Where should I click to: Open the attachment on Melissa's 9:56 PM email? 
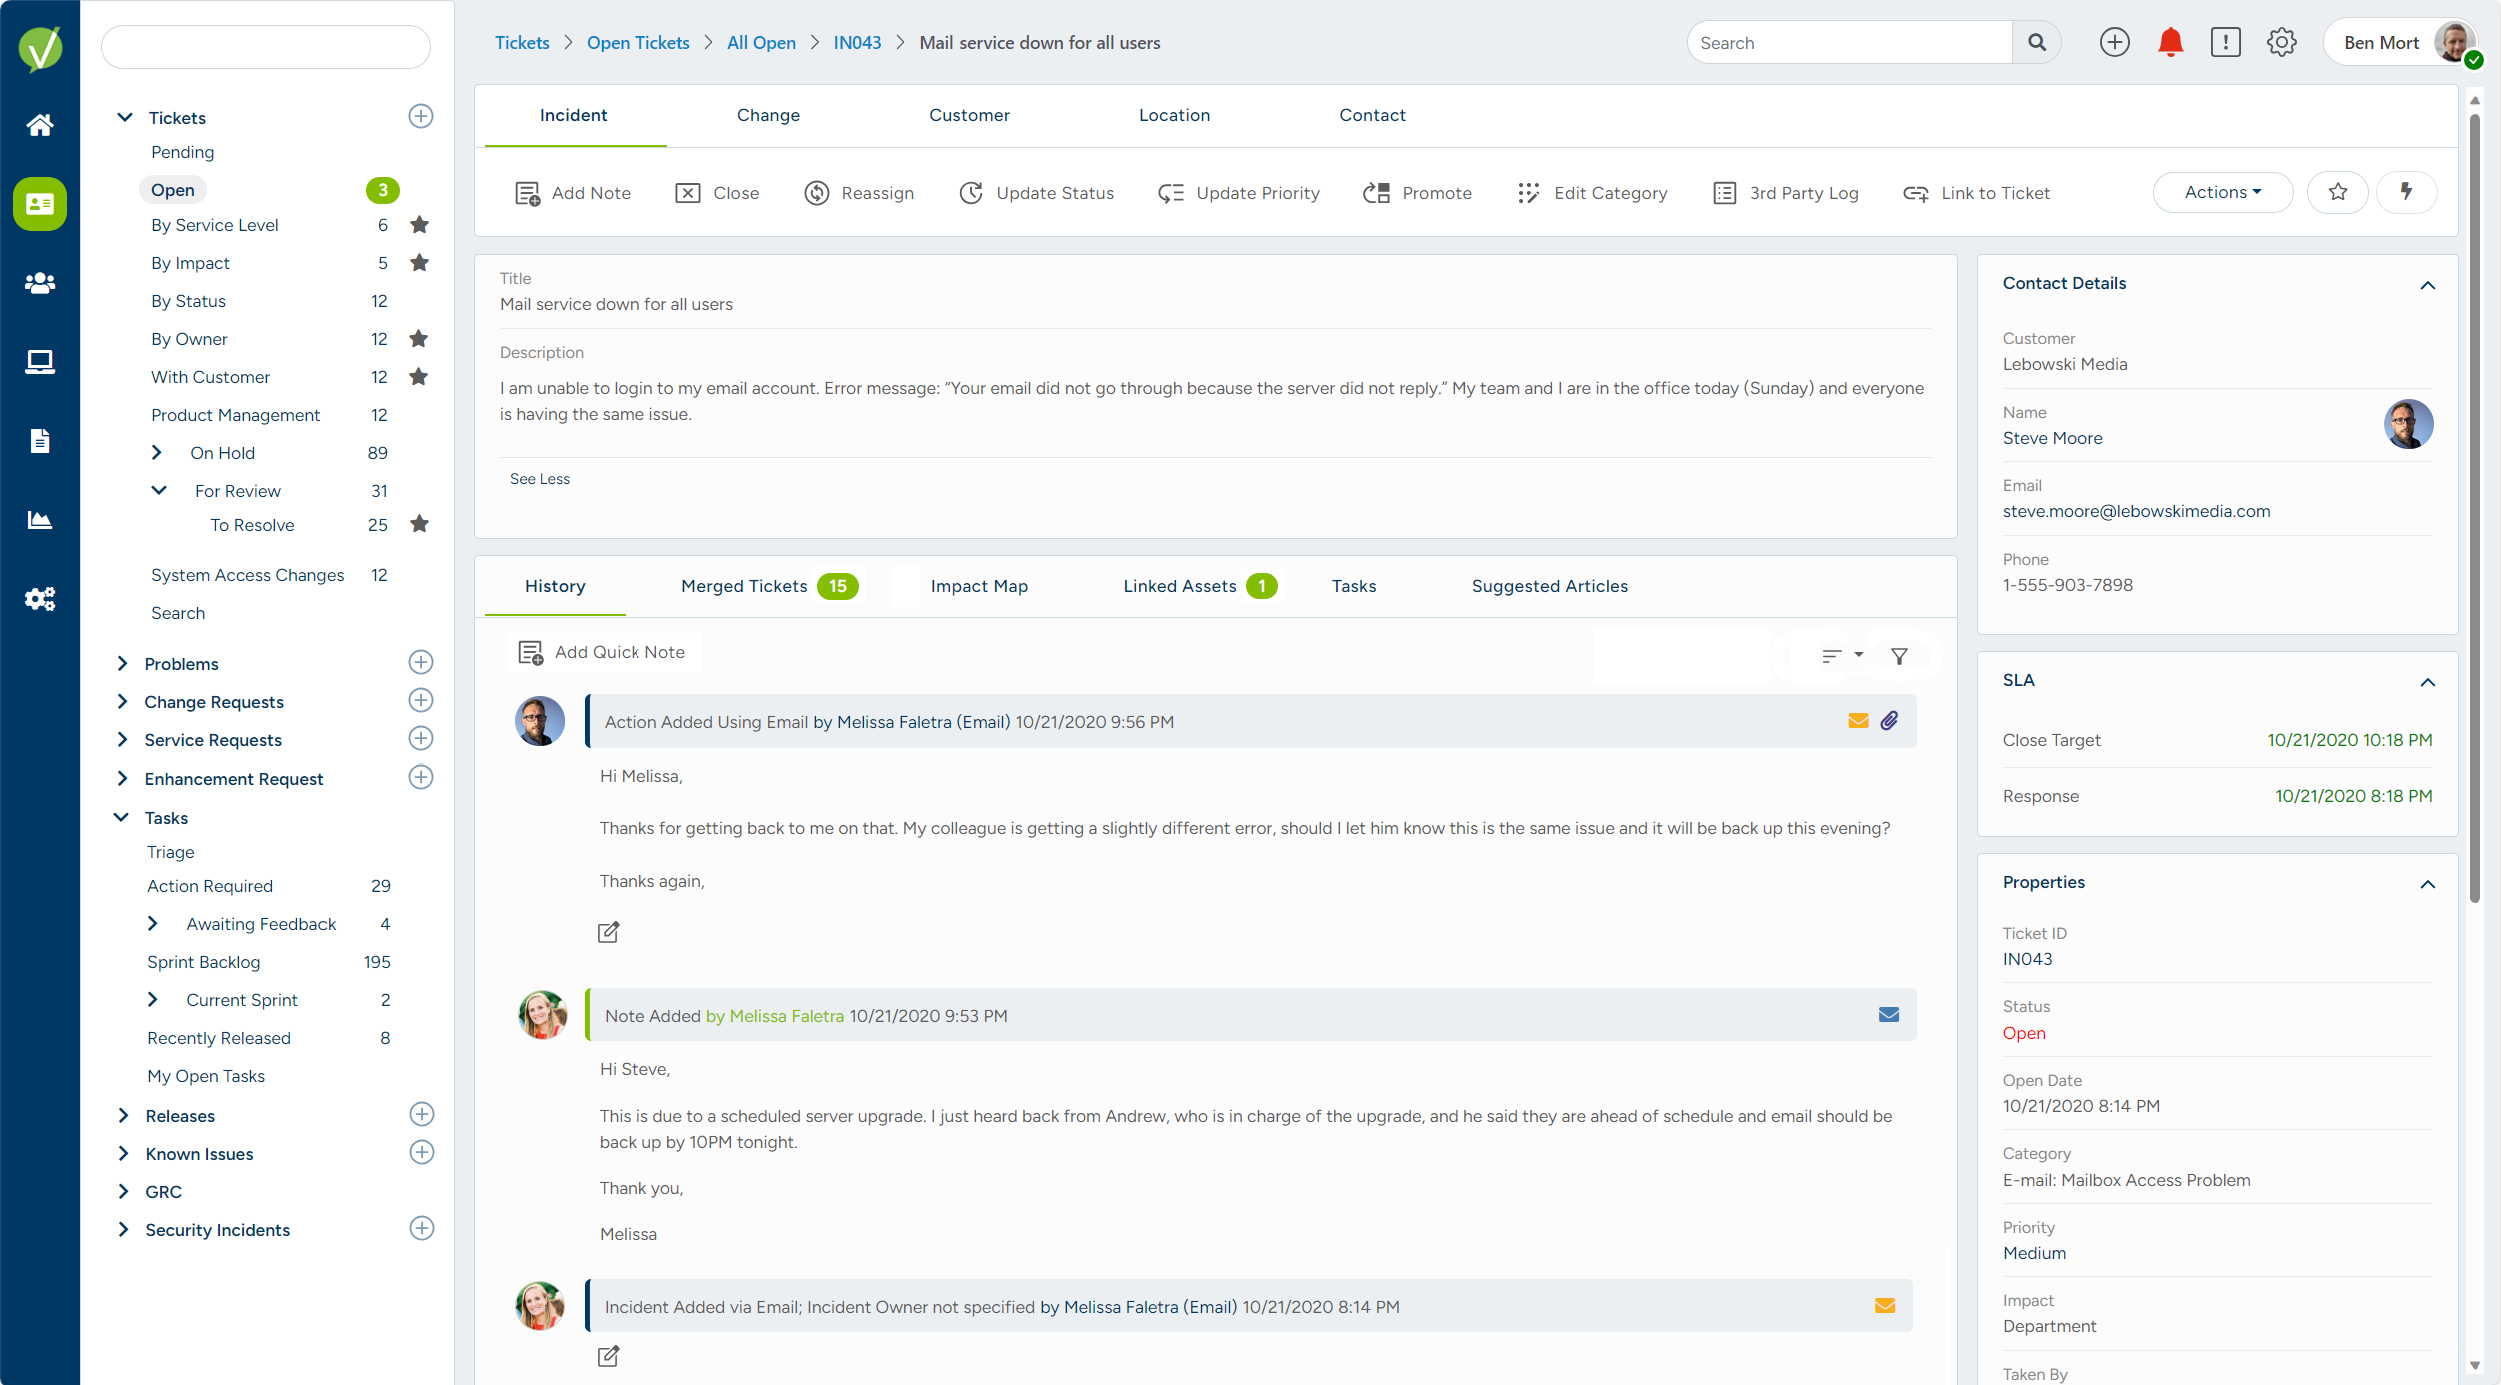[1890, 720]
